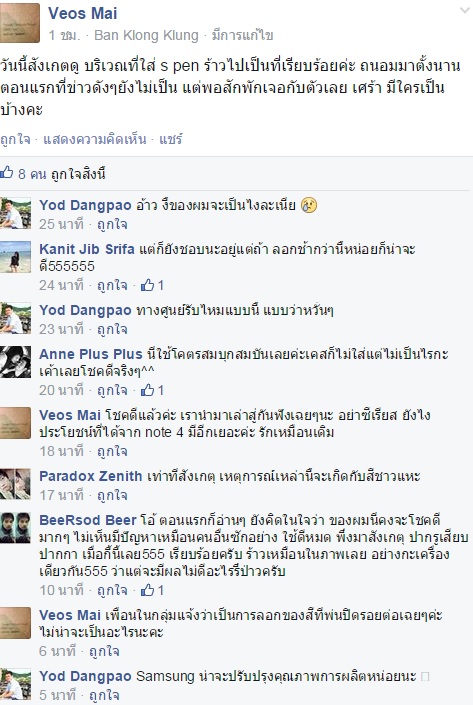473x705 pixels.
Task: Click like-count thumb on Kanit Jib Srifa comment
Action: 147,285
